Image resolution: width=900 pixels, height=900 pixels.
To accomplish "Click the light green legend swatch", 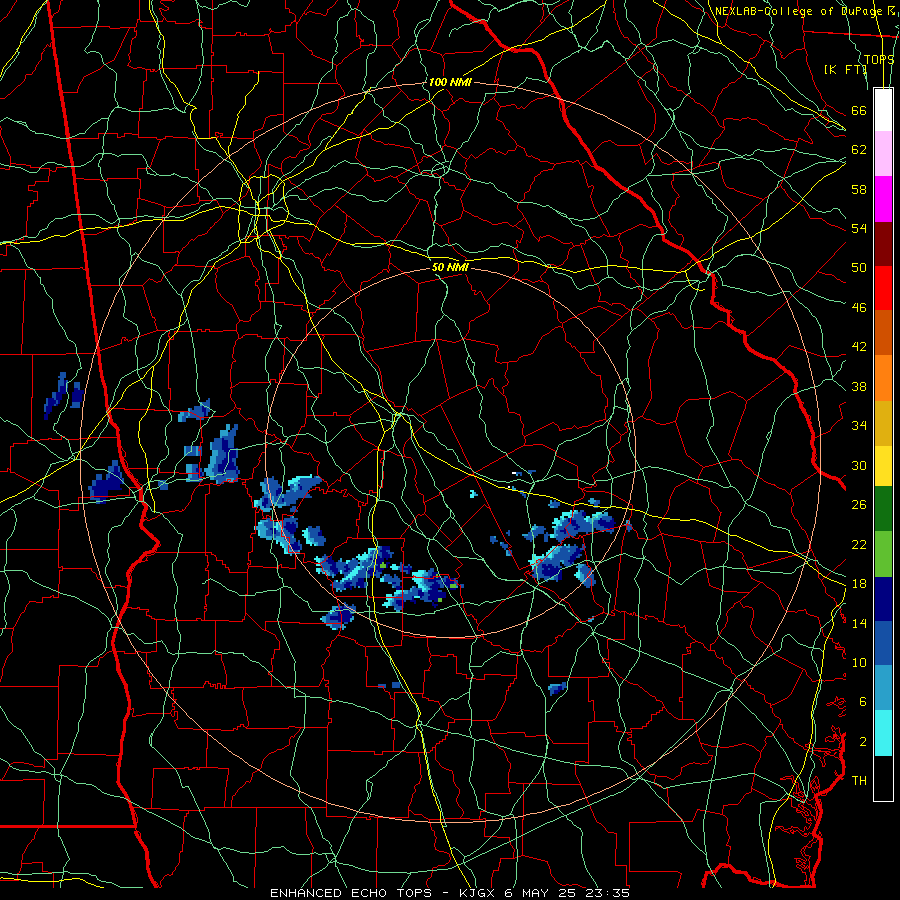I will click(883, 554).
